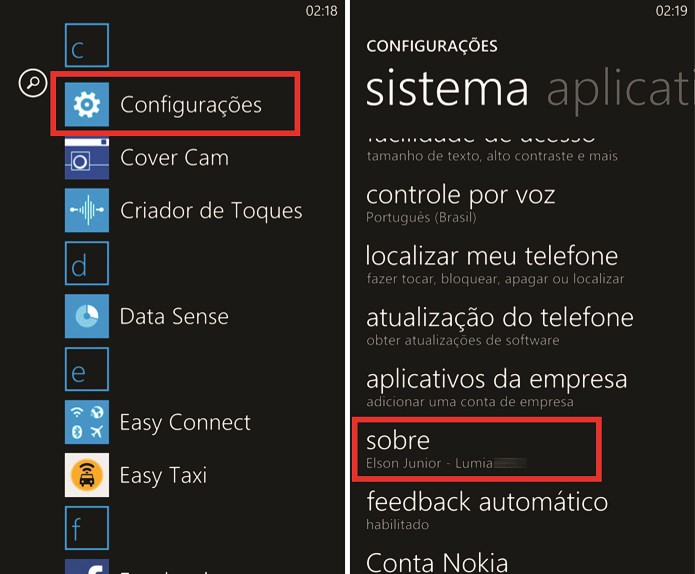The width and height of the screenshot is (695, 574).
Task: Tap the search magnifier icon
Action: [x=32, y=84]
